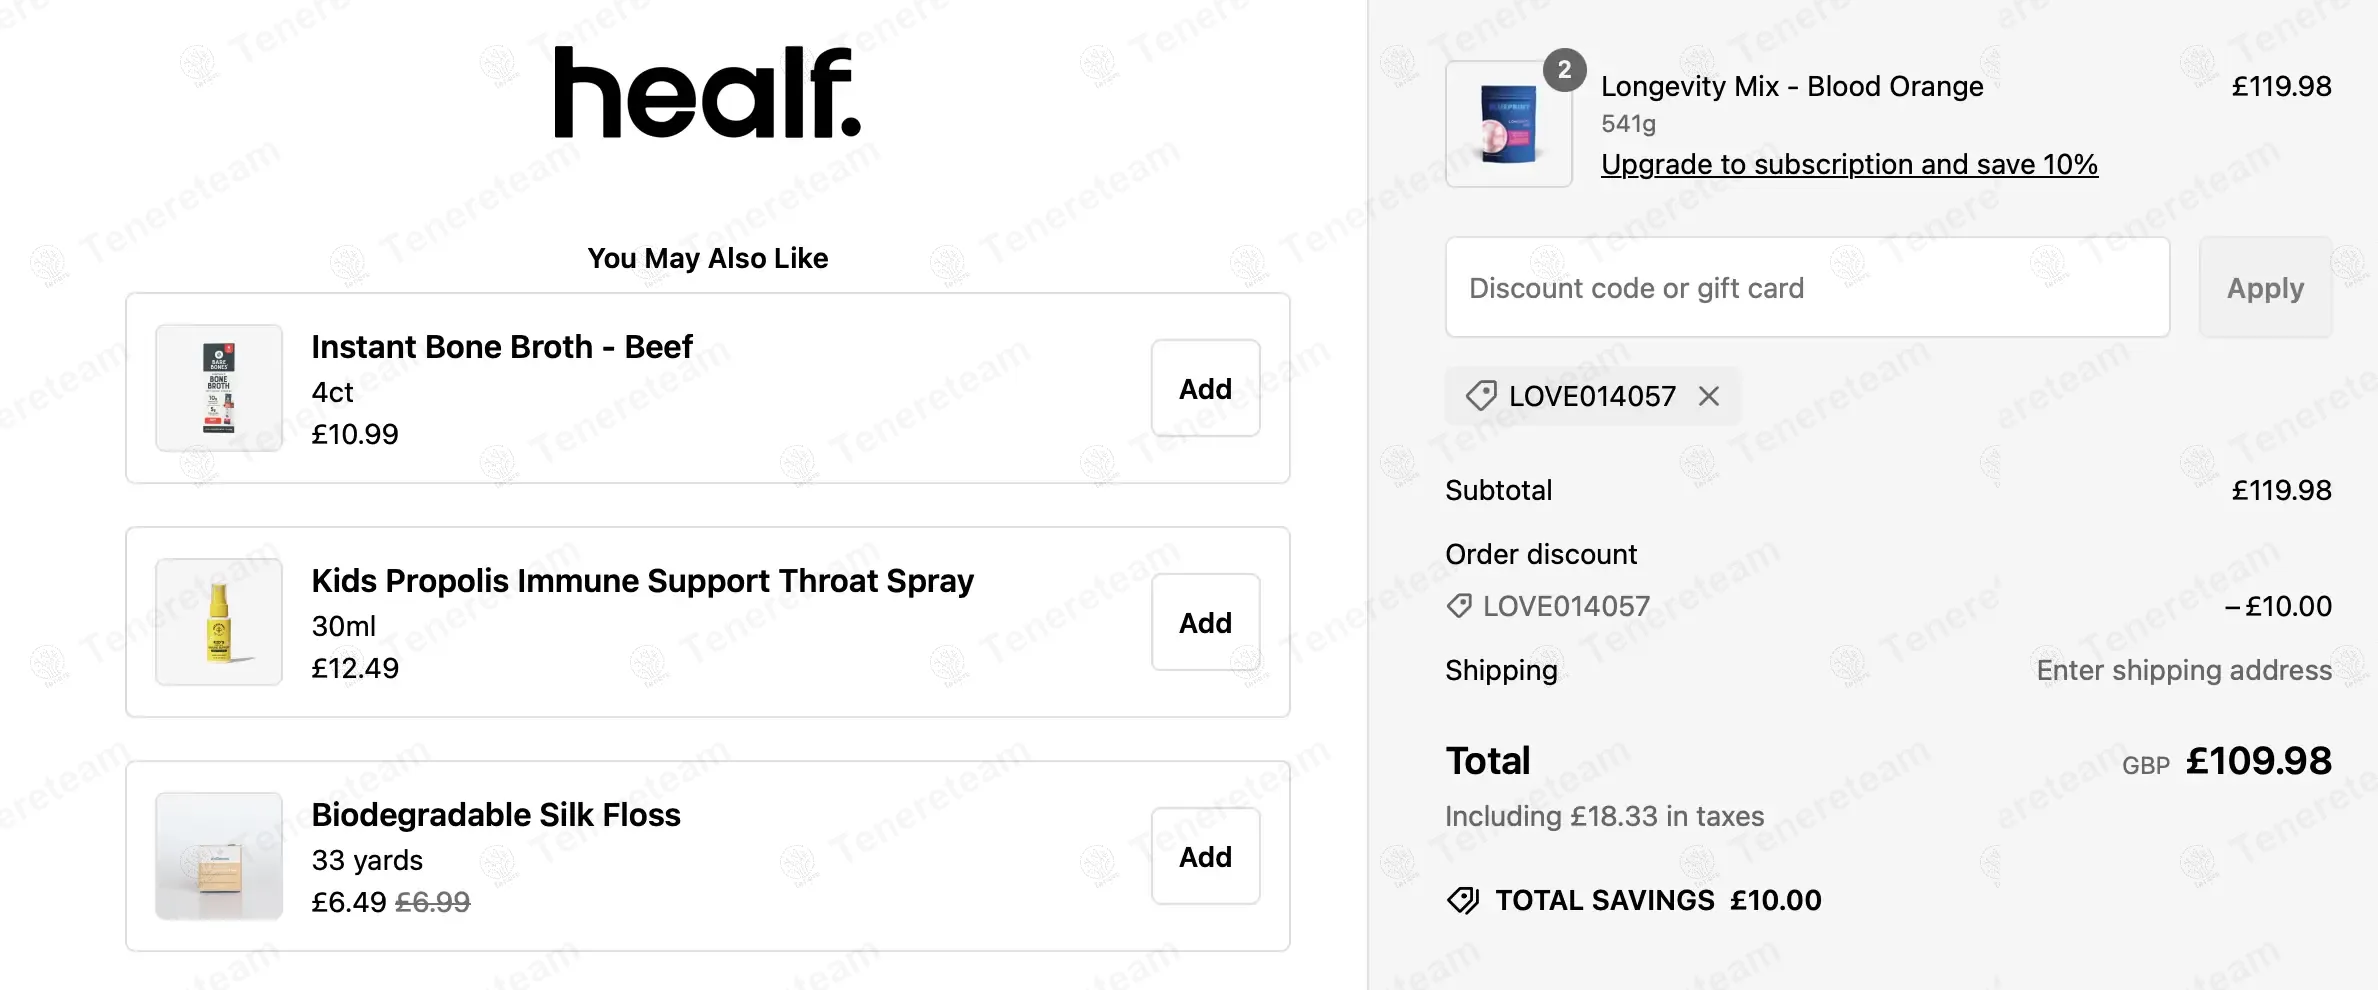
Task: Click the Order discount tag icon
Action: click(1459, 606)
